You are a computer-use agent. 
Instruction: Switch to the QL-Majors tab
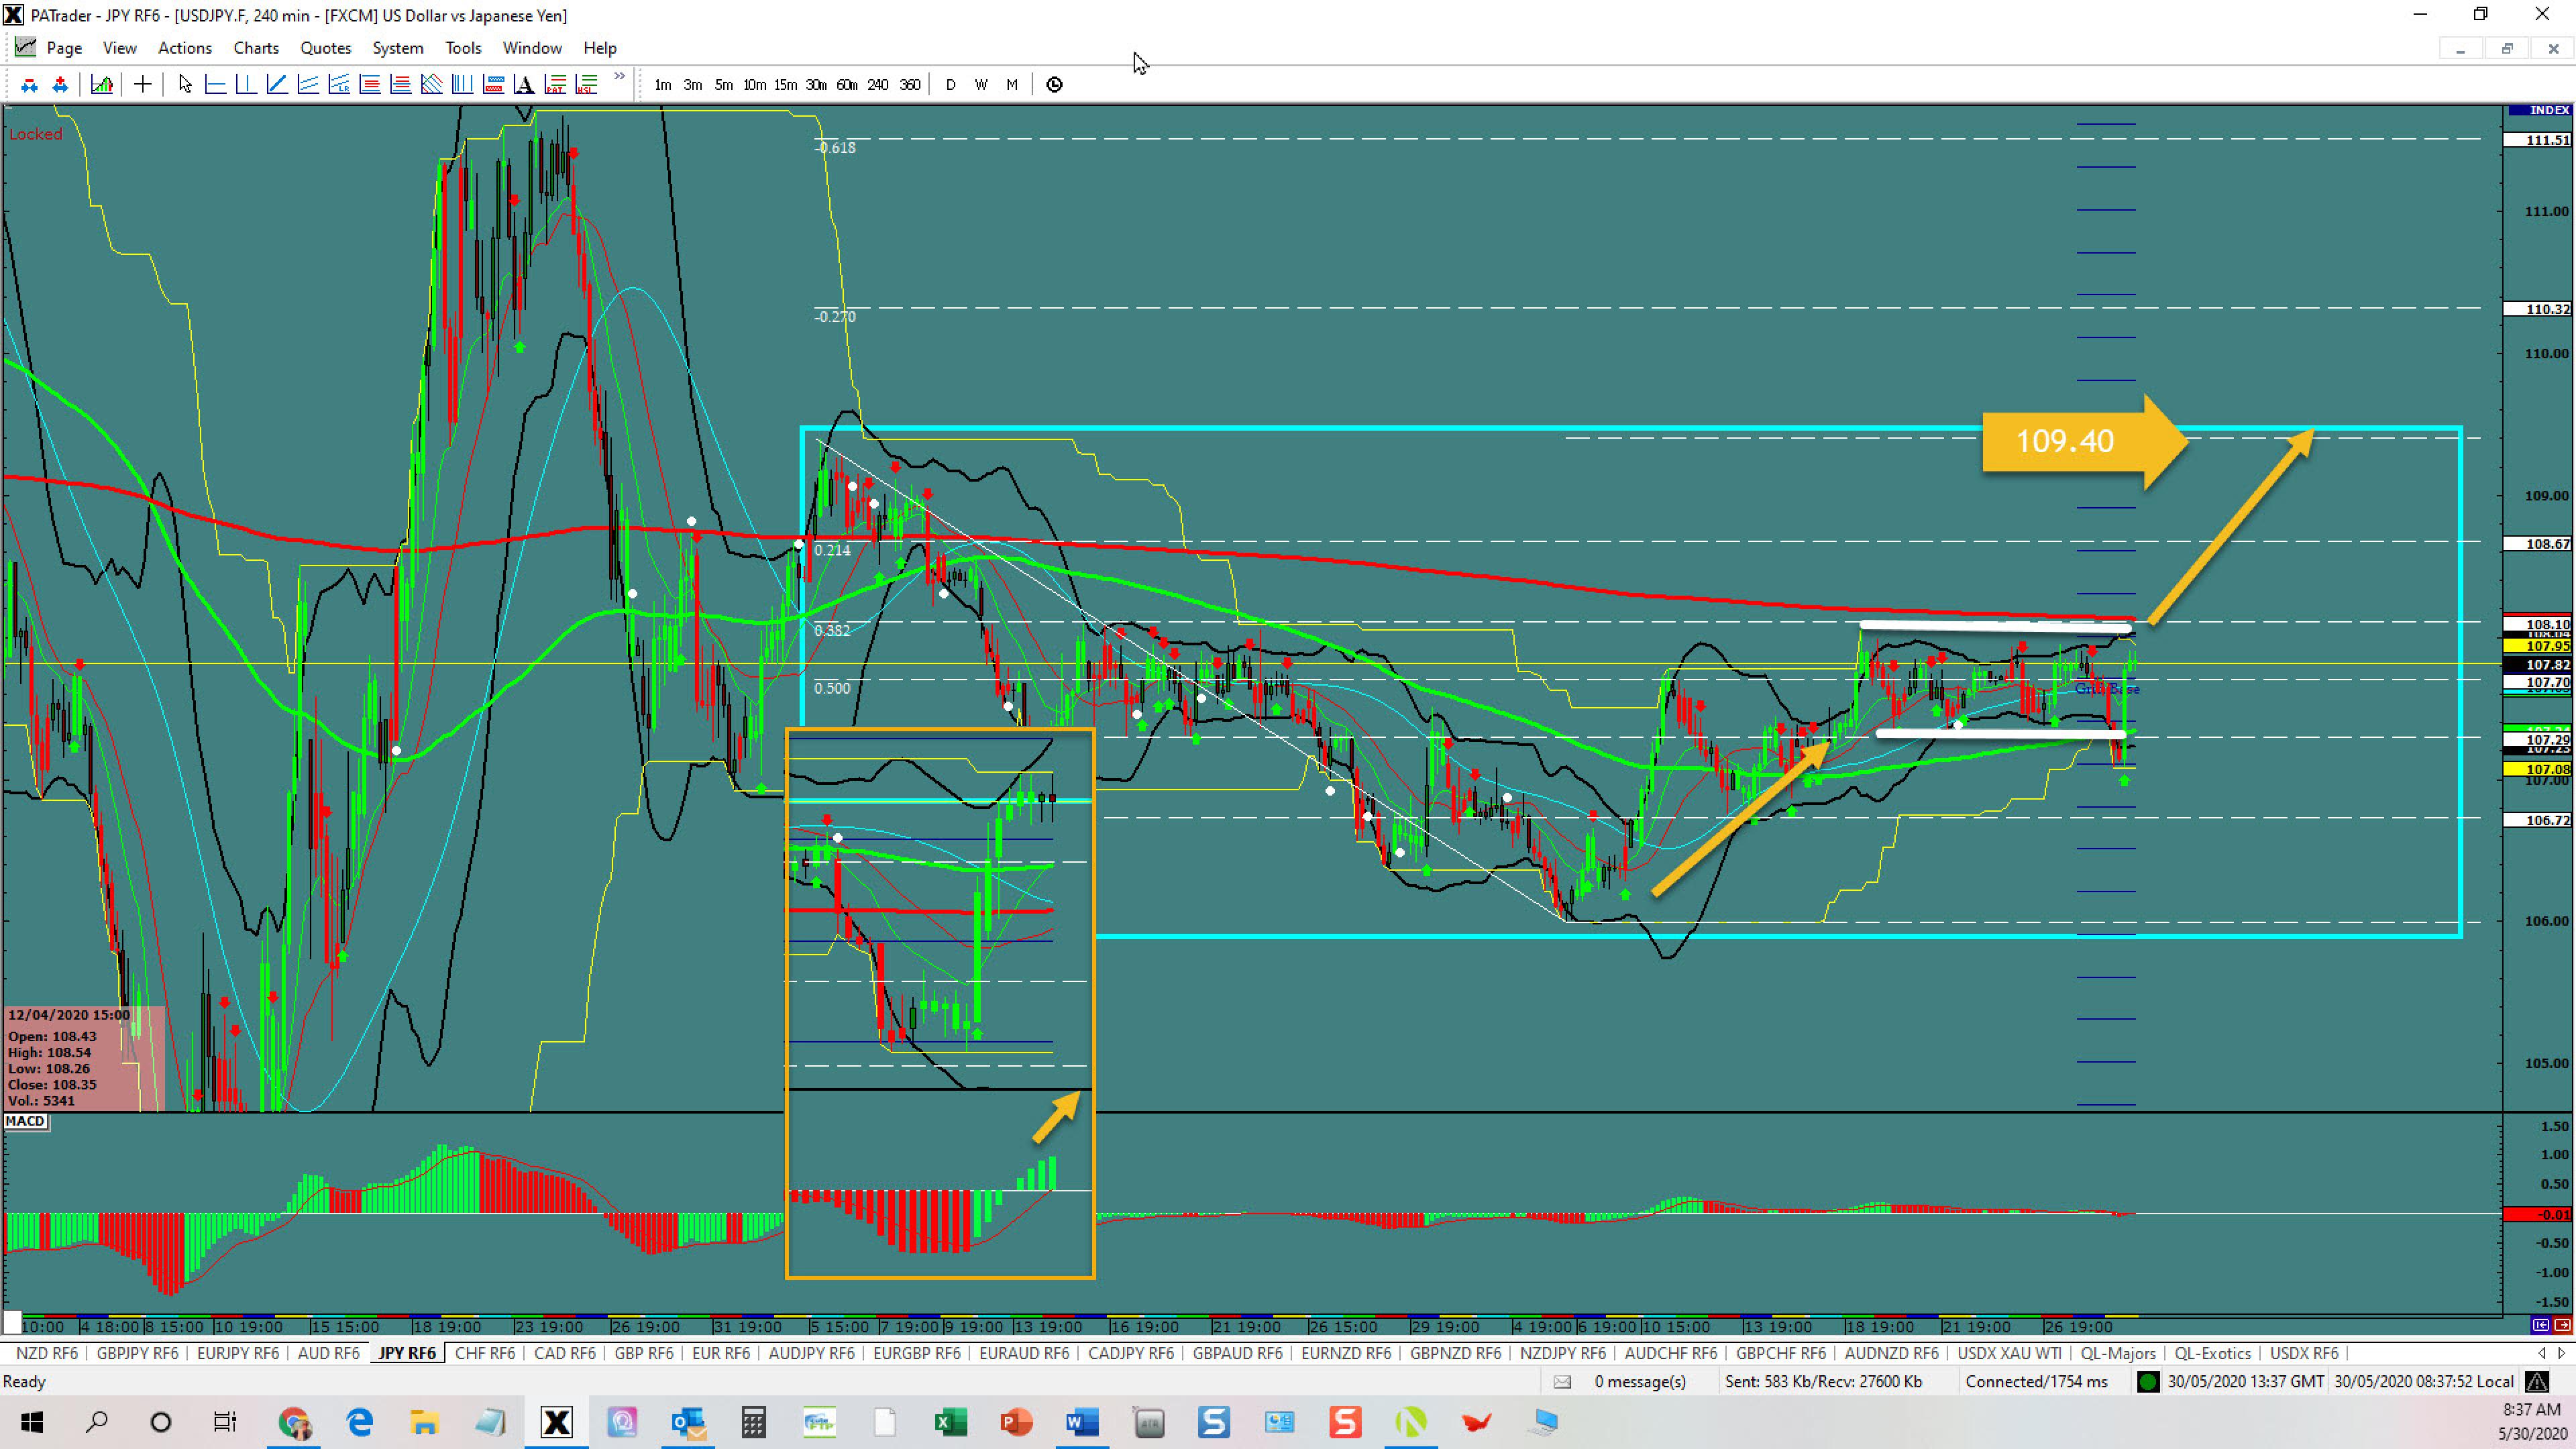tap(2118, 1353)
